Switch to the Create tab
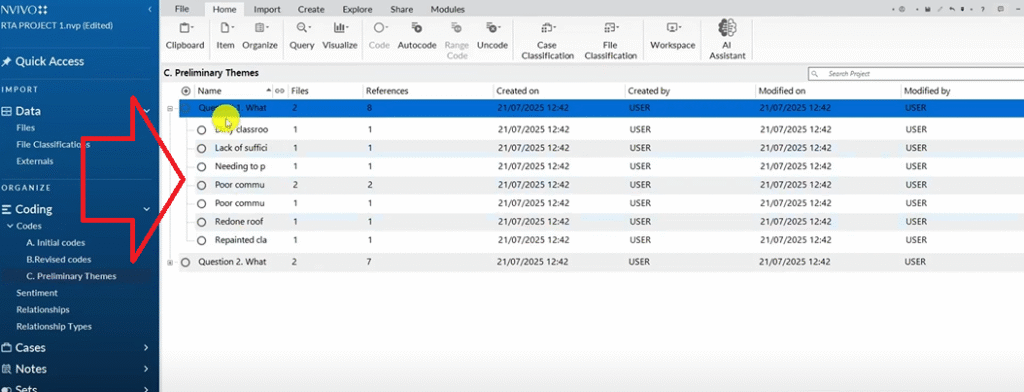The image size is (1024, 392). 312,9
